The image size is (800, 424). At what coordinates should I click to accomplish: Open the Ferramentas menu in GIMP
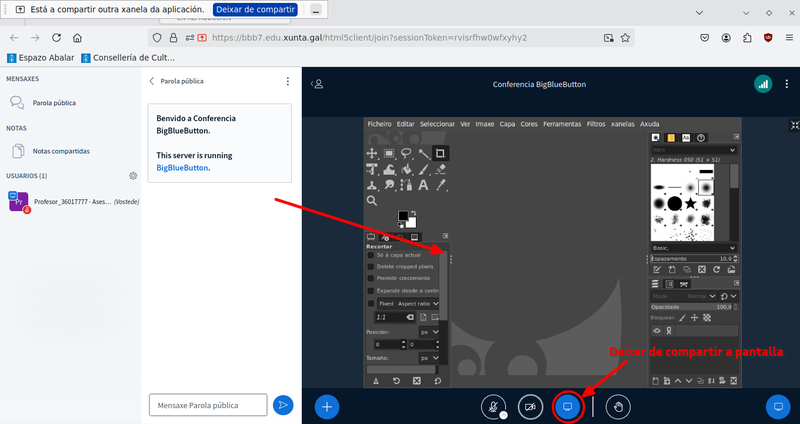pyautogui.click(x=561, y=124)
